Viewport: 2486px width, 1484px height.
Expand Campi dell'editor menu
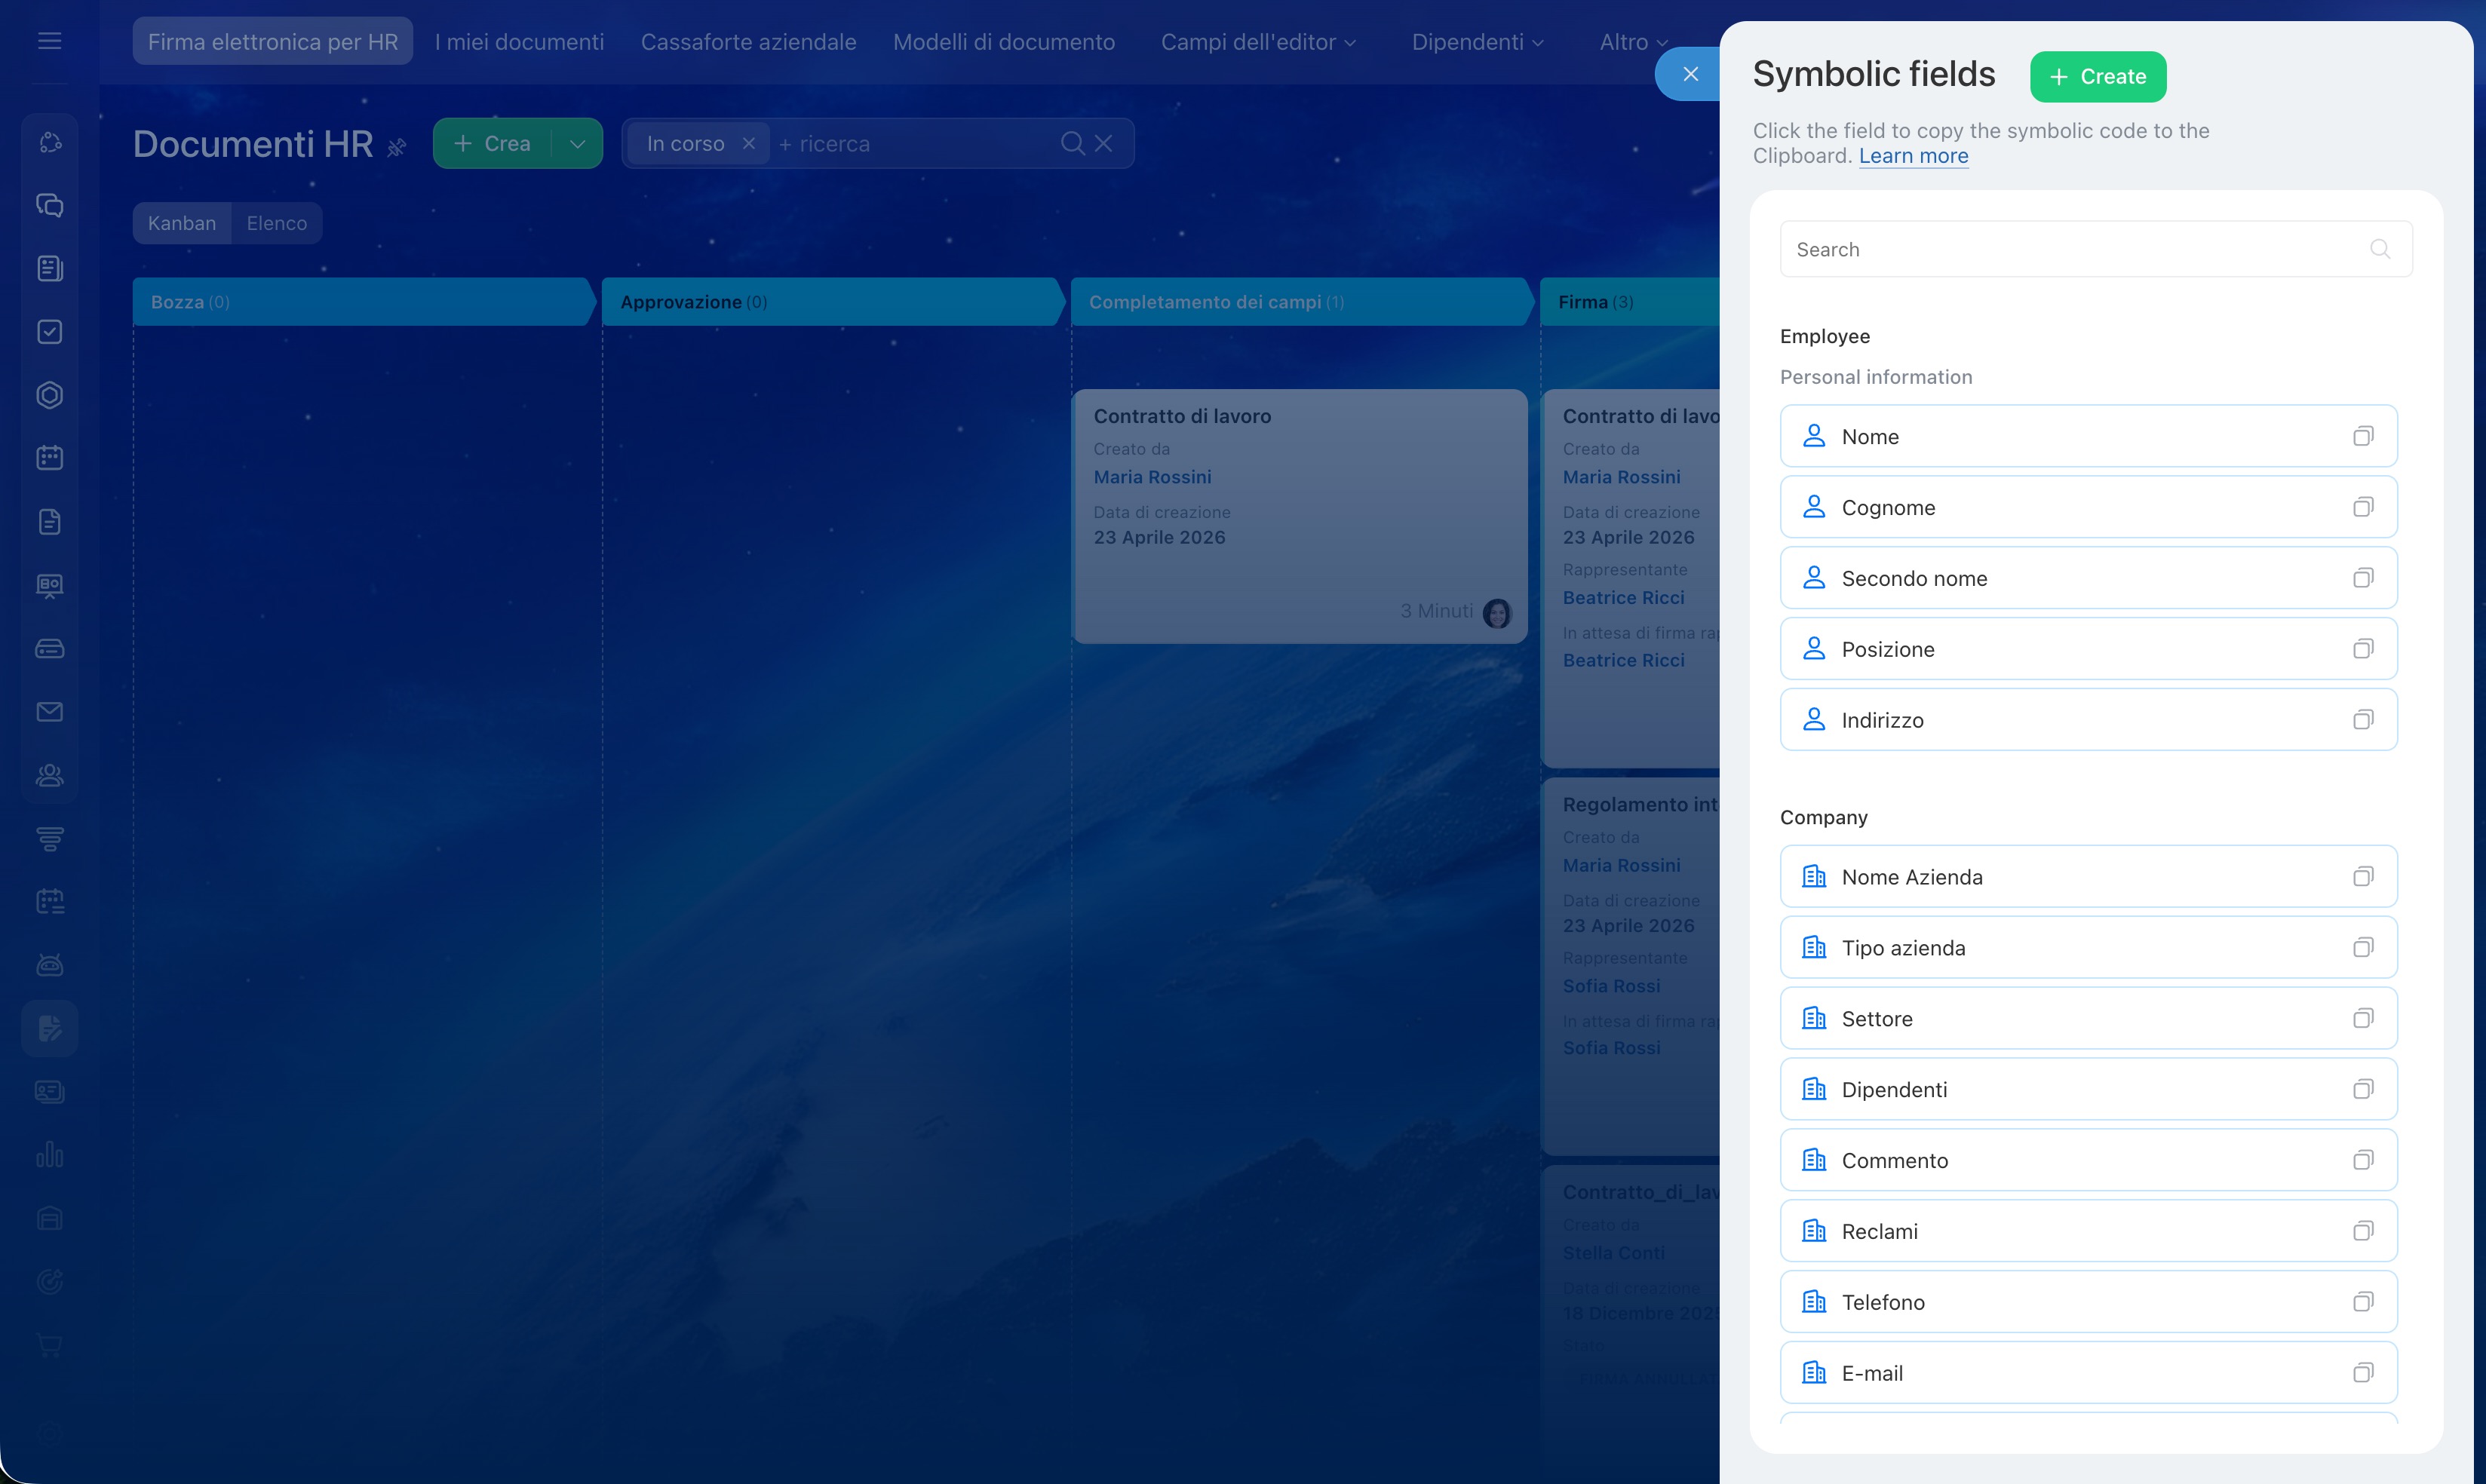tap(1257, 42)
